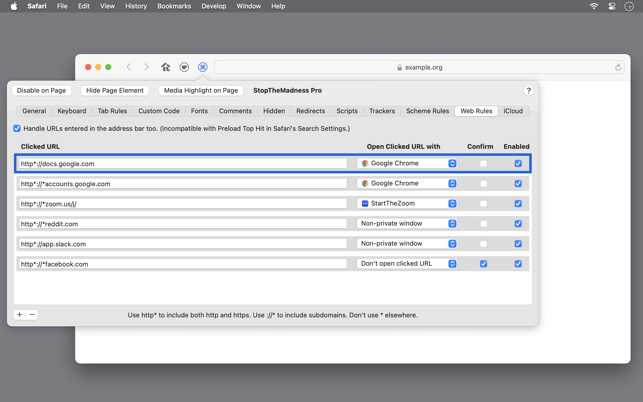Viewport: 643px width, 402px height.
Task: Switch to the Redirects tab
Action: click(x=310, y=111)
